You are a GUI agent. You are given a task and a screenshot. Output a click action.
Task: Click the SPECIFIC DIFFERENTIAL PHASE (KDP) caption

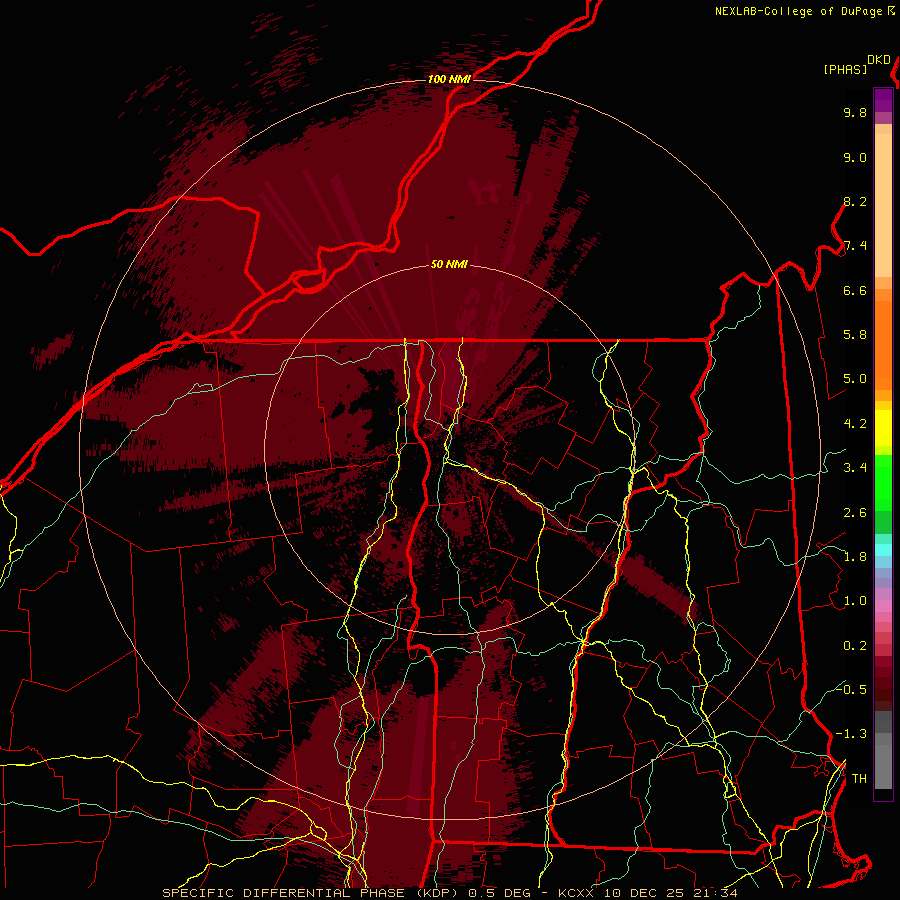click(x=313, y=893)
